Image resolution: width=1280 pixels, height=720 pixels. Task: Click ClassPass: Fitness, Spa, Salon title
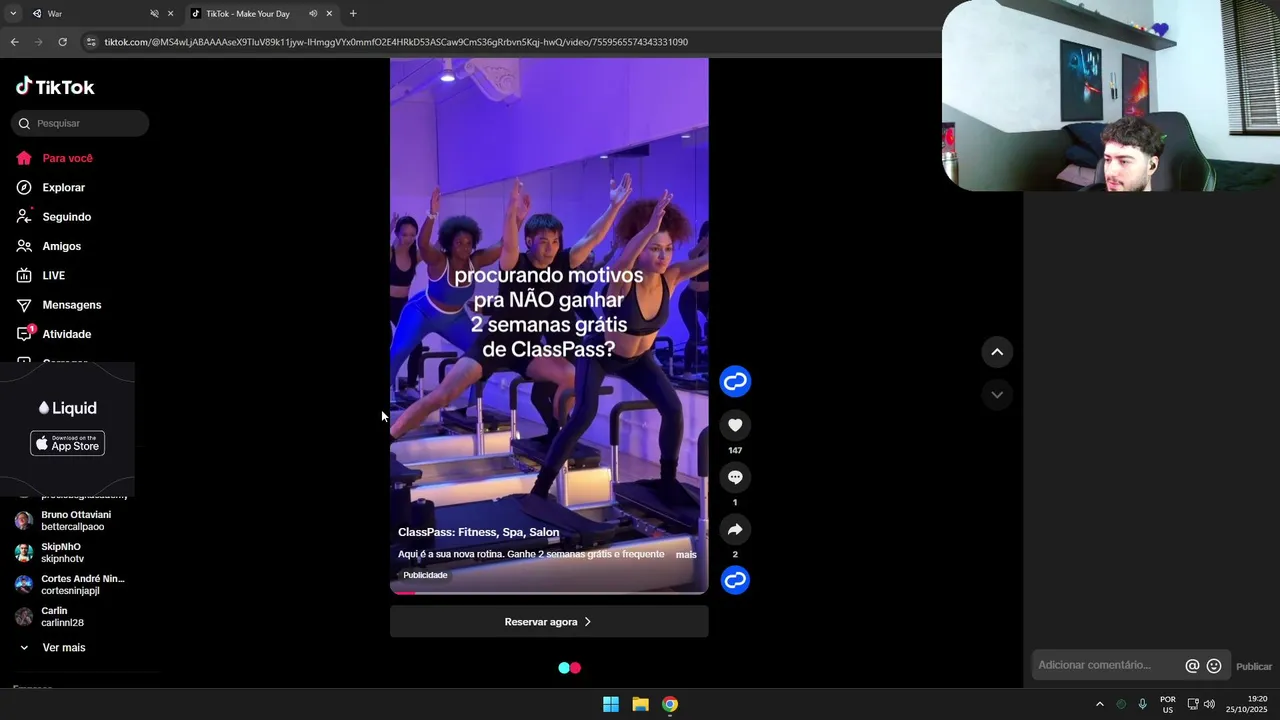point(478,533)
